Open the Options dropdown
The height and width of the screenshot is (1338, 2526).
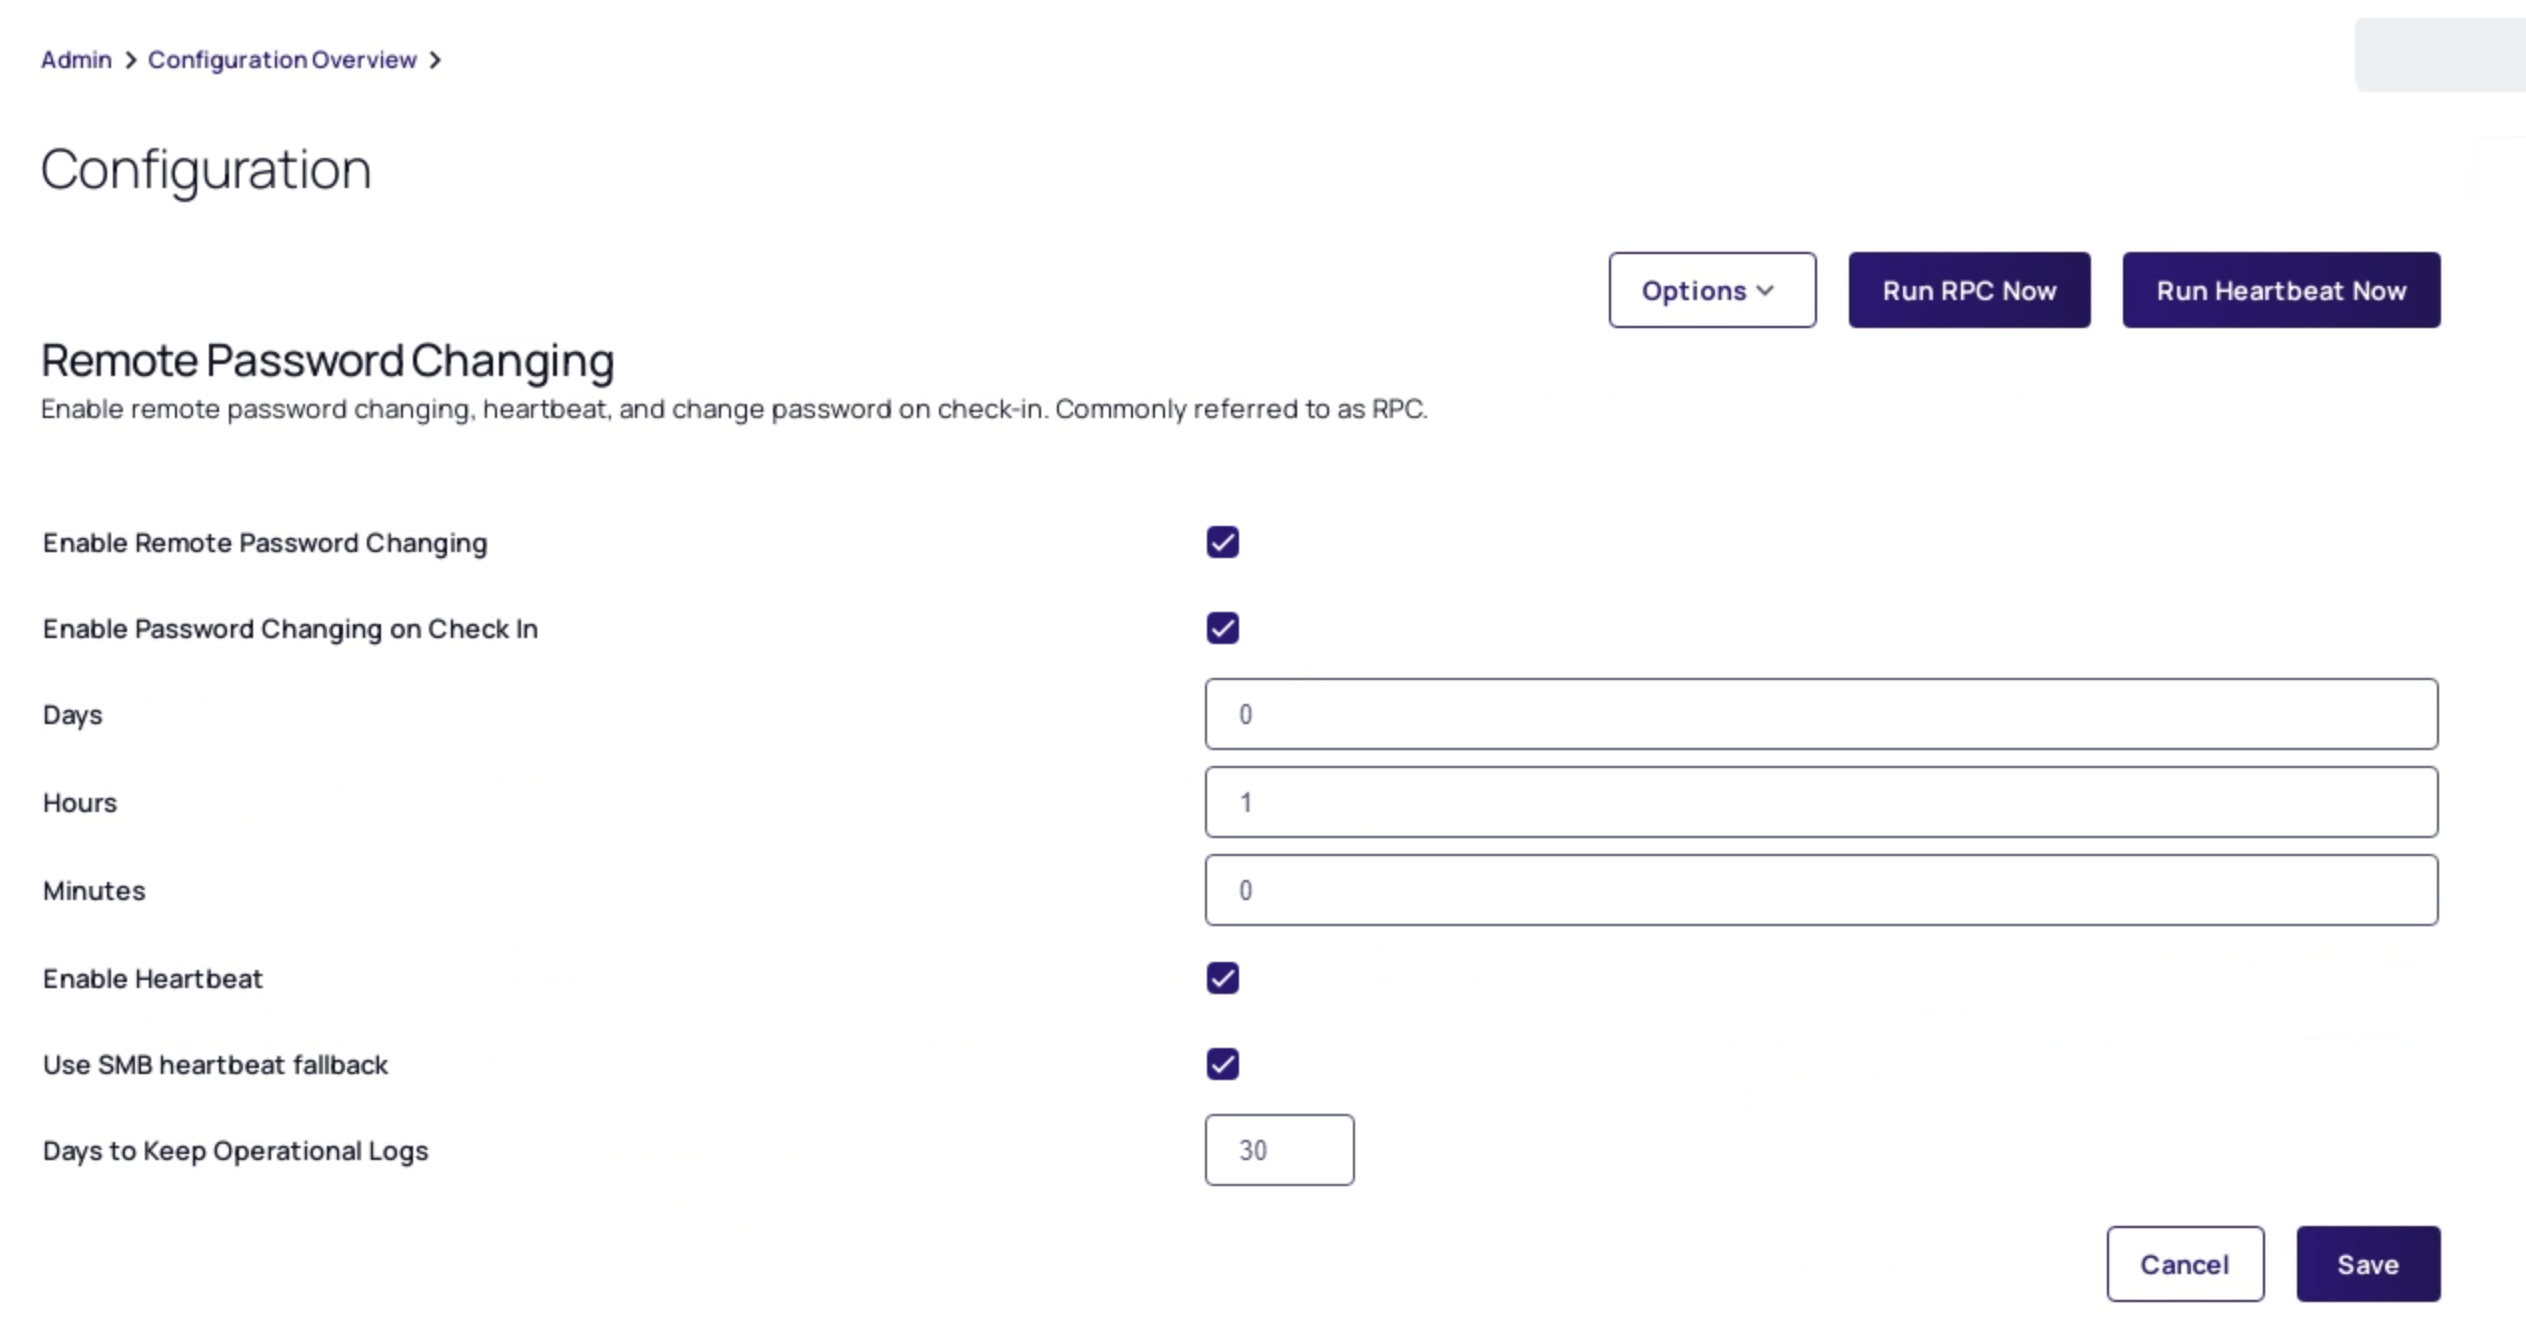[x=1711, y=290]
